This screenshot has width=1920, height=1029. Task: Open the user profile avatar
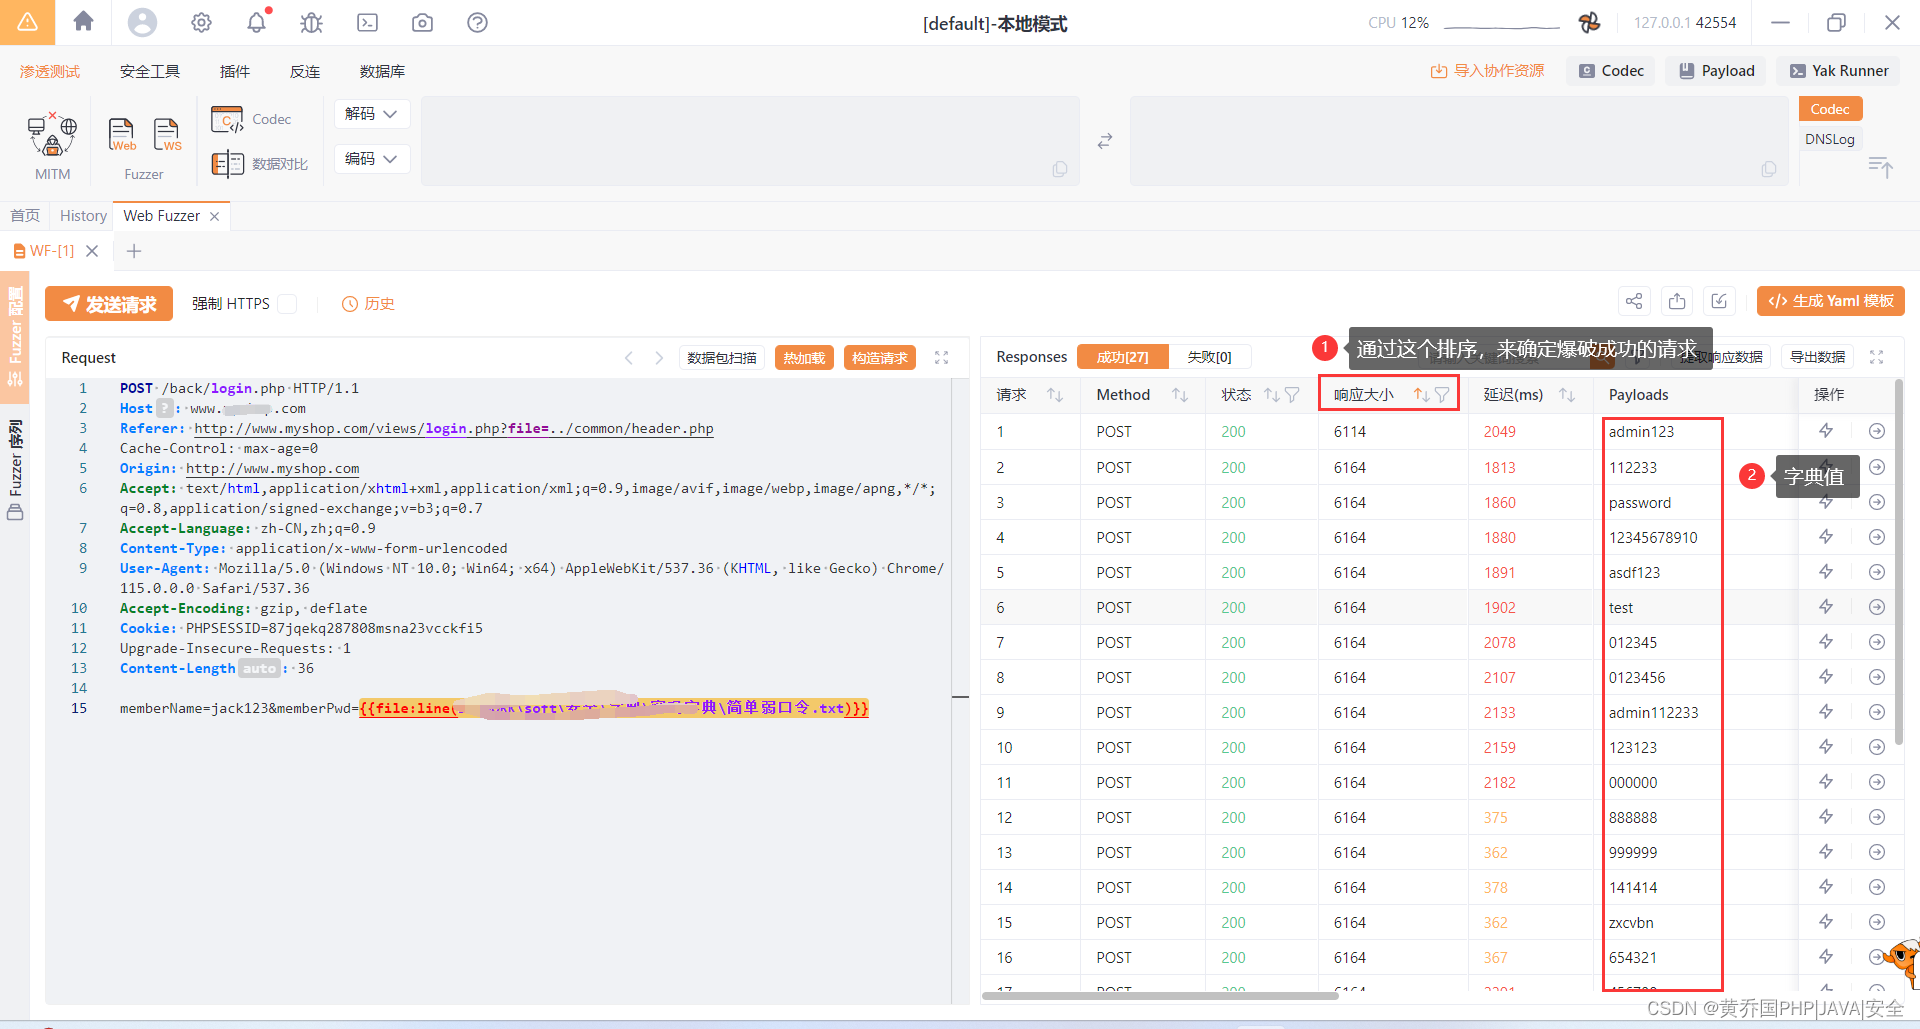click(142, 22)
